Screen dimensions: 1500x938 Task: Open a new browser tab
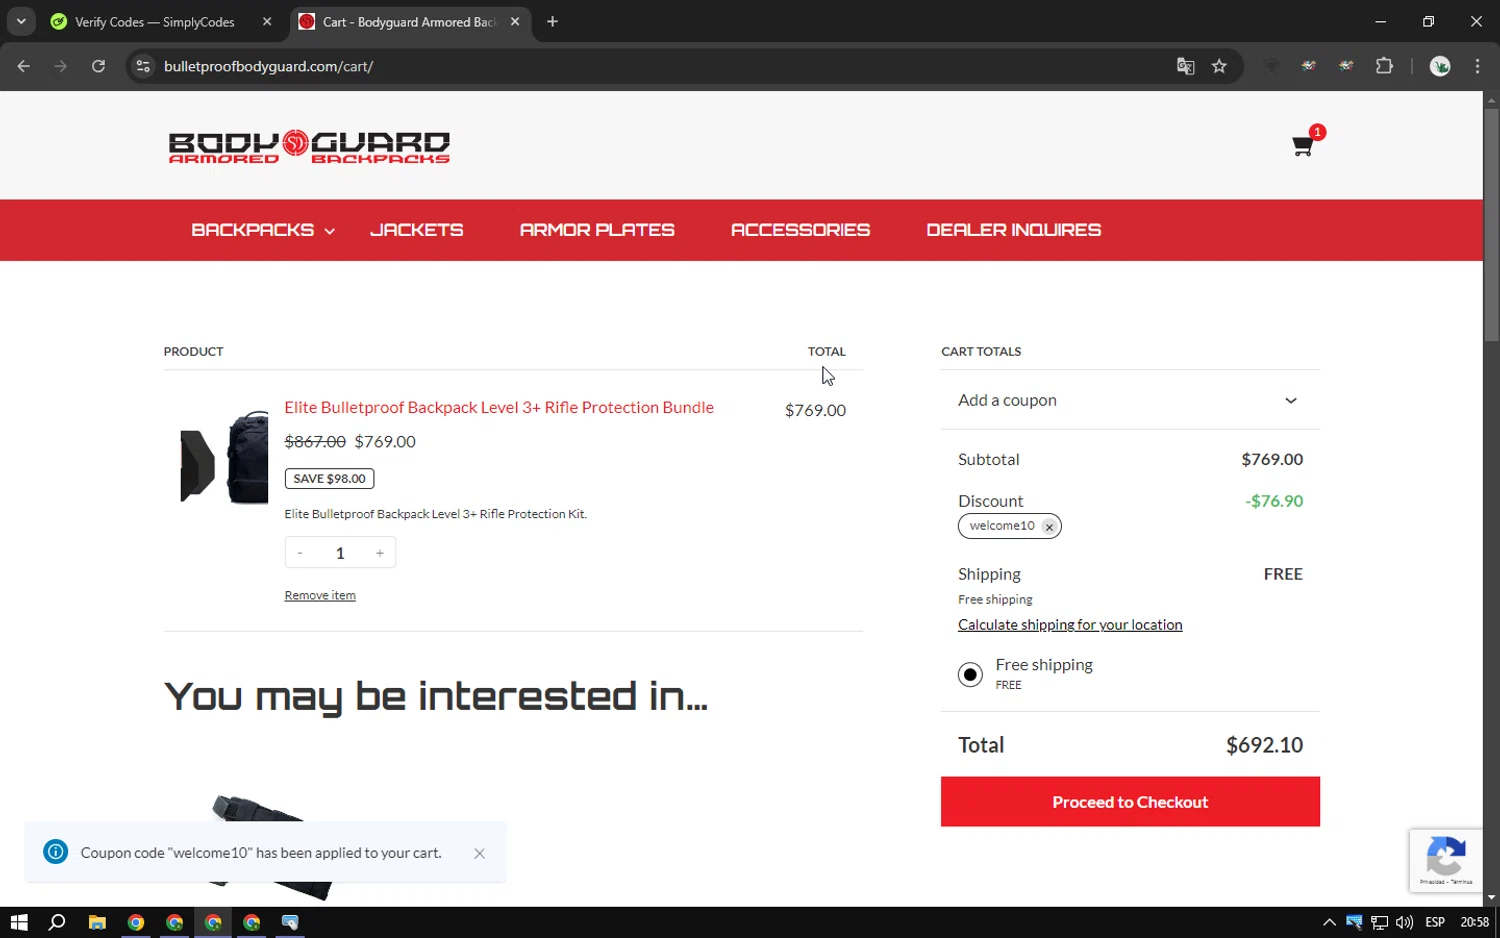click(552, 21)
